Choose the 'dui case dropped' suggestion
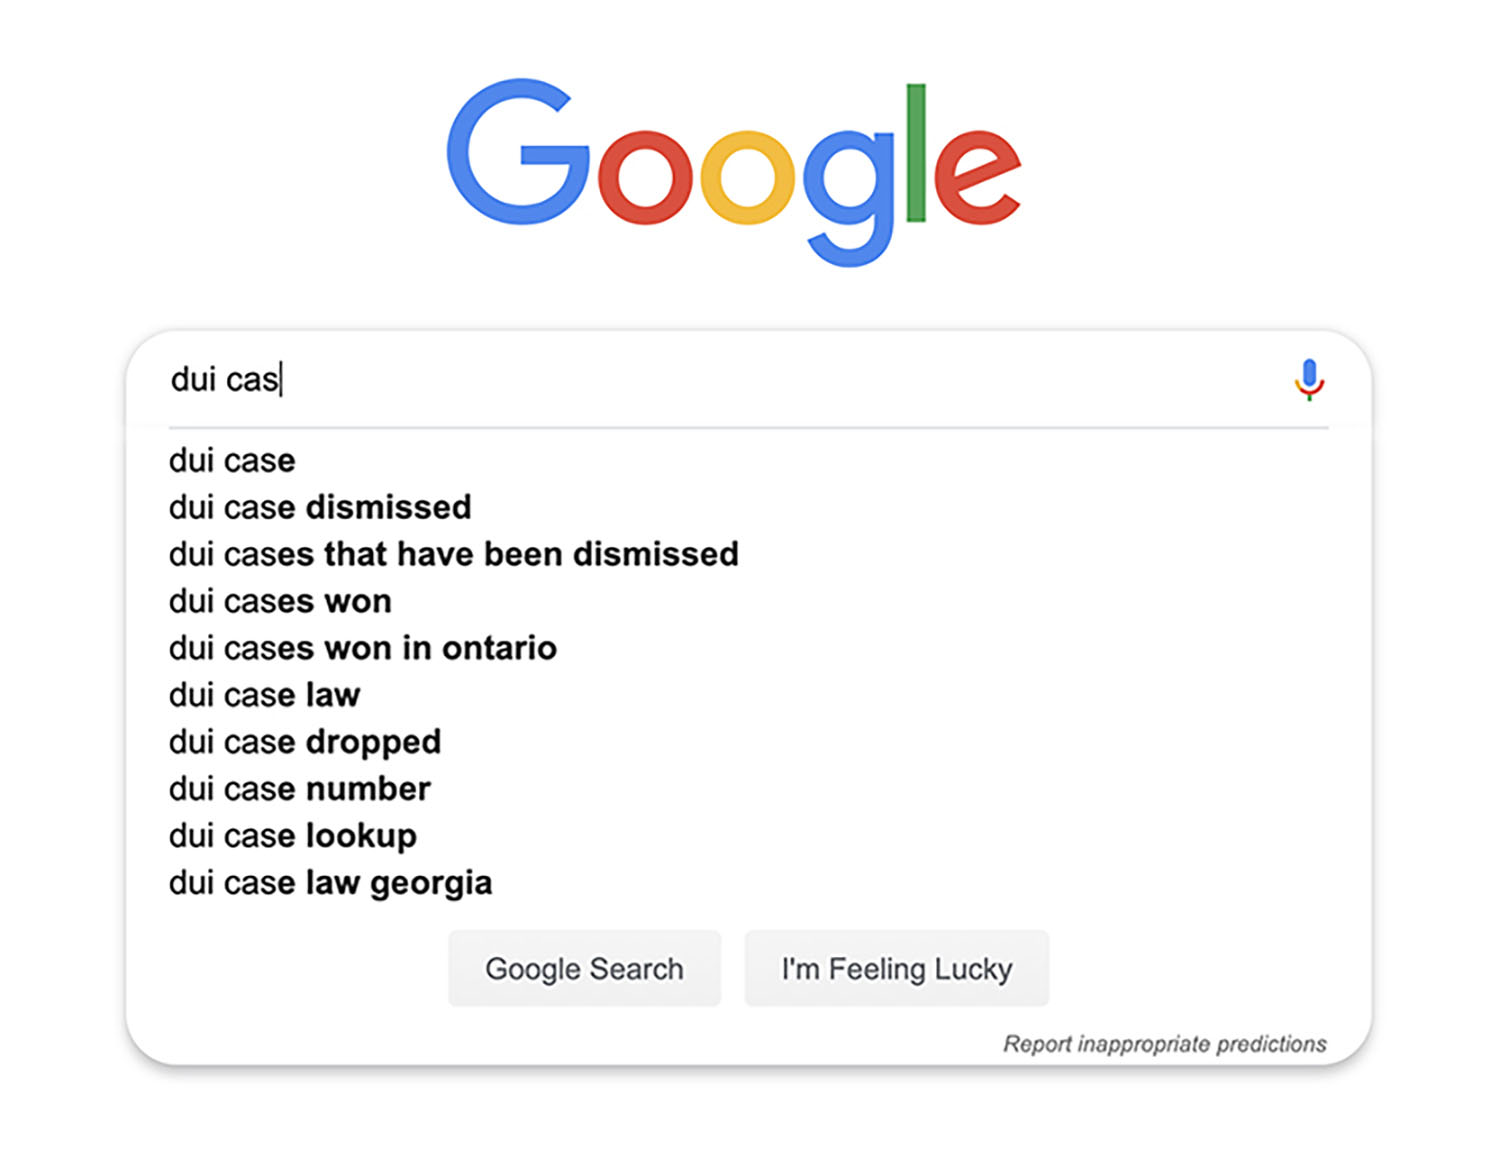Viewport: 1500px width, 1176px height. 304,741
